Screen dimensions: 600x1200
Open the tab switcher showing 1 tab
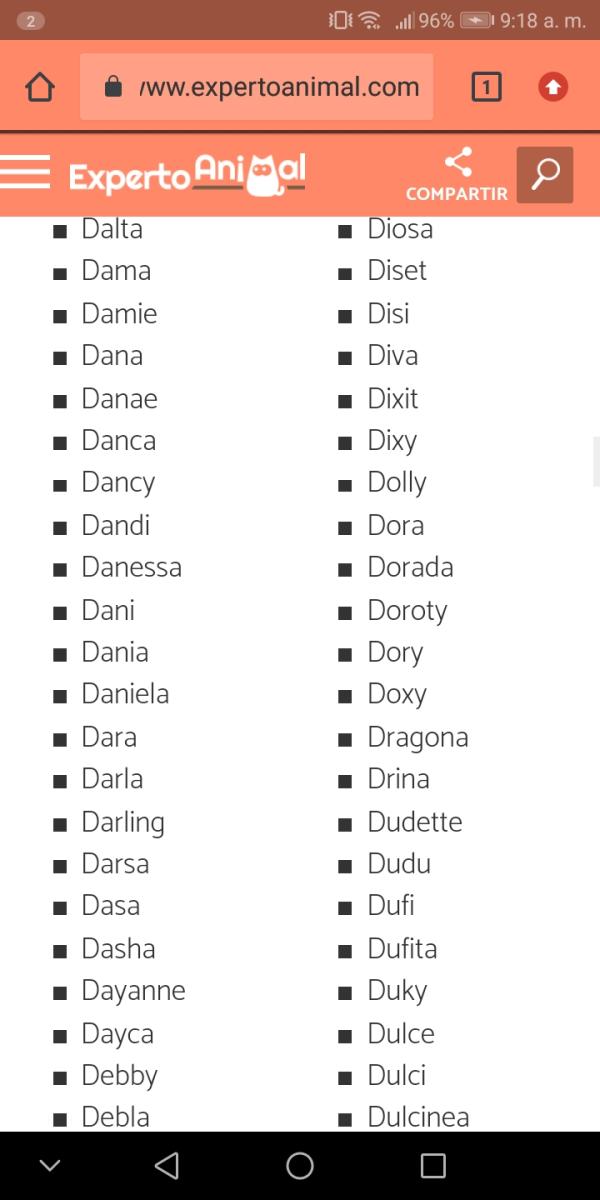(x=486, y=88)
